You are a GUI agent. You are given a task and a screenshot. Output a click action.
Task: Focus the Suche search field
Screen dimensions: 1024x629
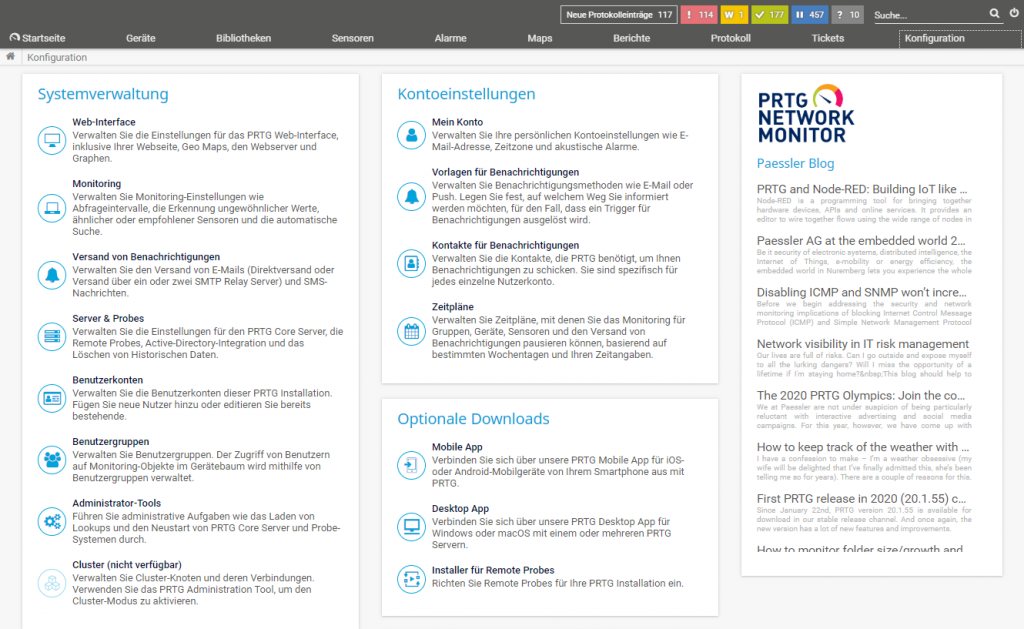(926, 15)
